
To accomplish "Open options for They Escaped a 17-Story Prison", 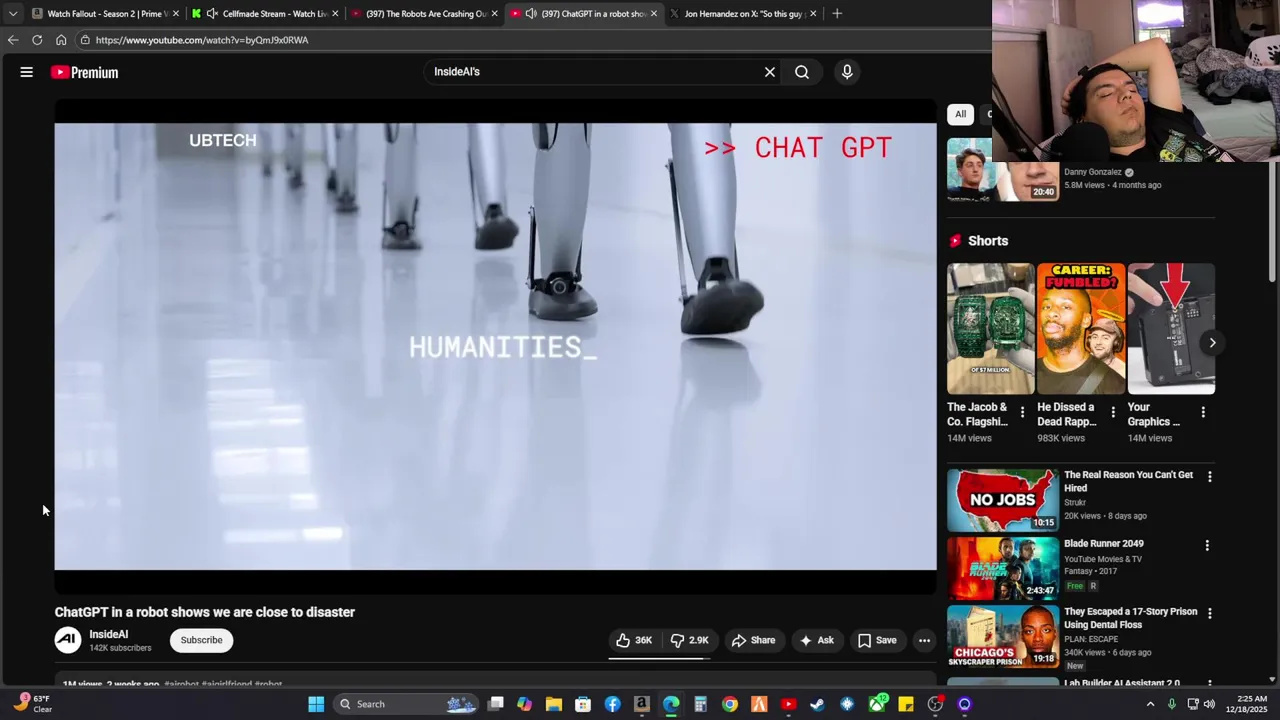I will coord(1209,613).
